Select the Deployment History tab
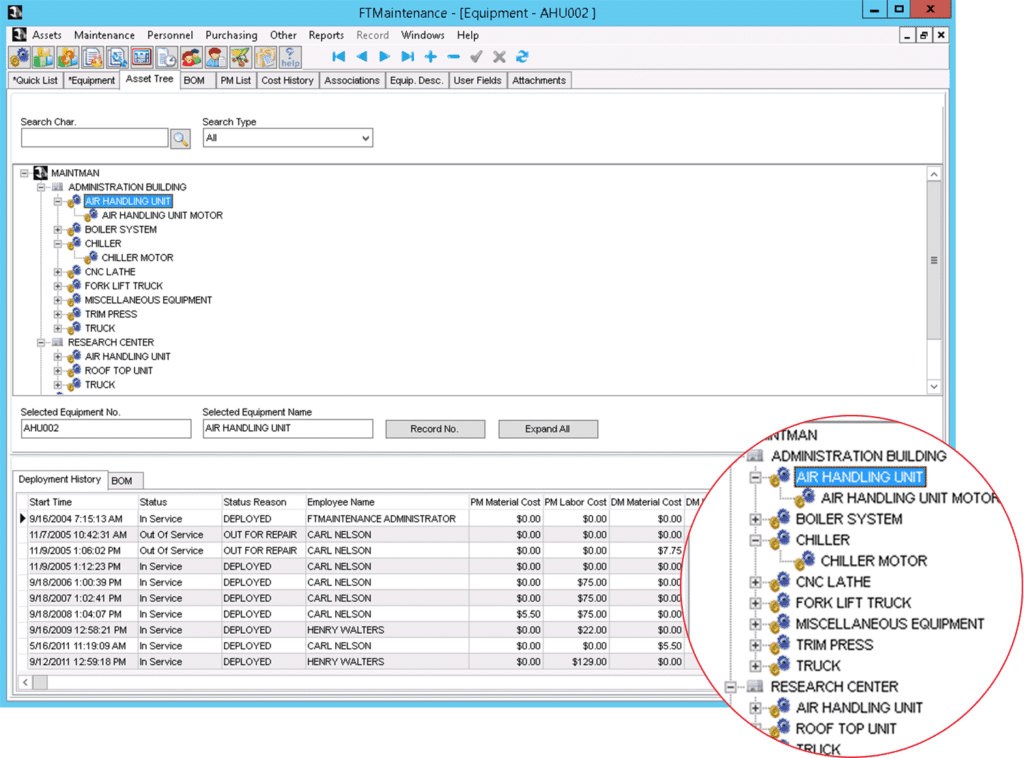 pyautogui.click(x=59, y=479)
